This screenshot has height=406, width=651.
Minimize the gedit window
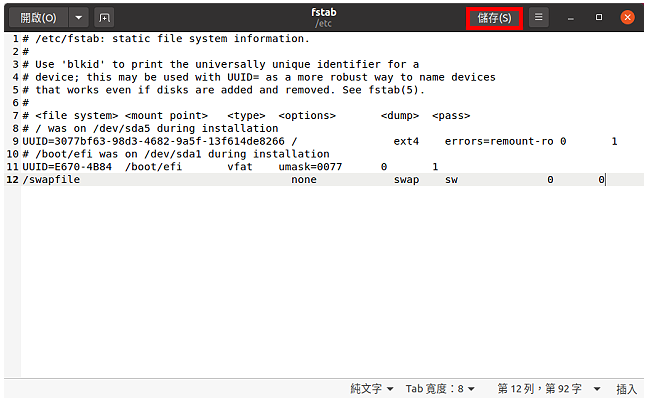tap(571, 18)
